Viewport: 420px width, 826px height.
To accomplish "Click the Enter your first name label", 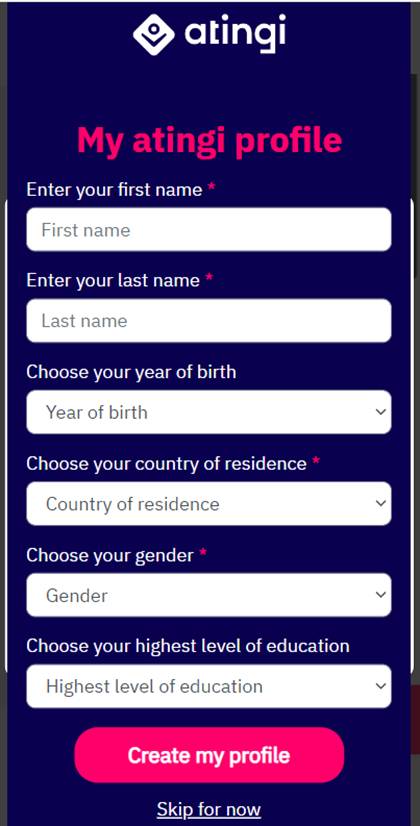I will coord(114,190).
